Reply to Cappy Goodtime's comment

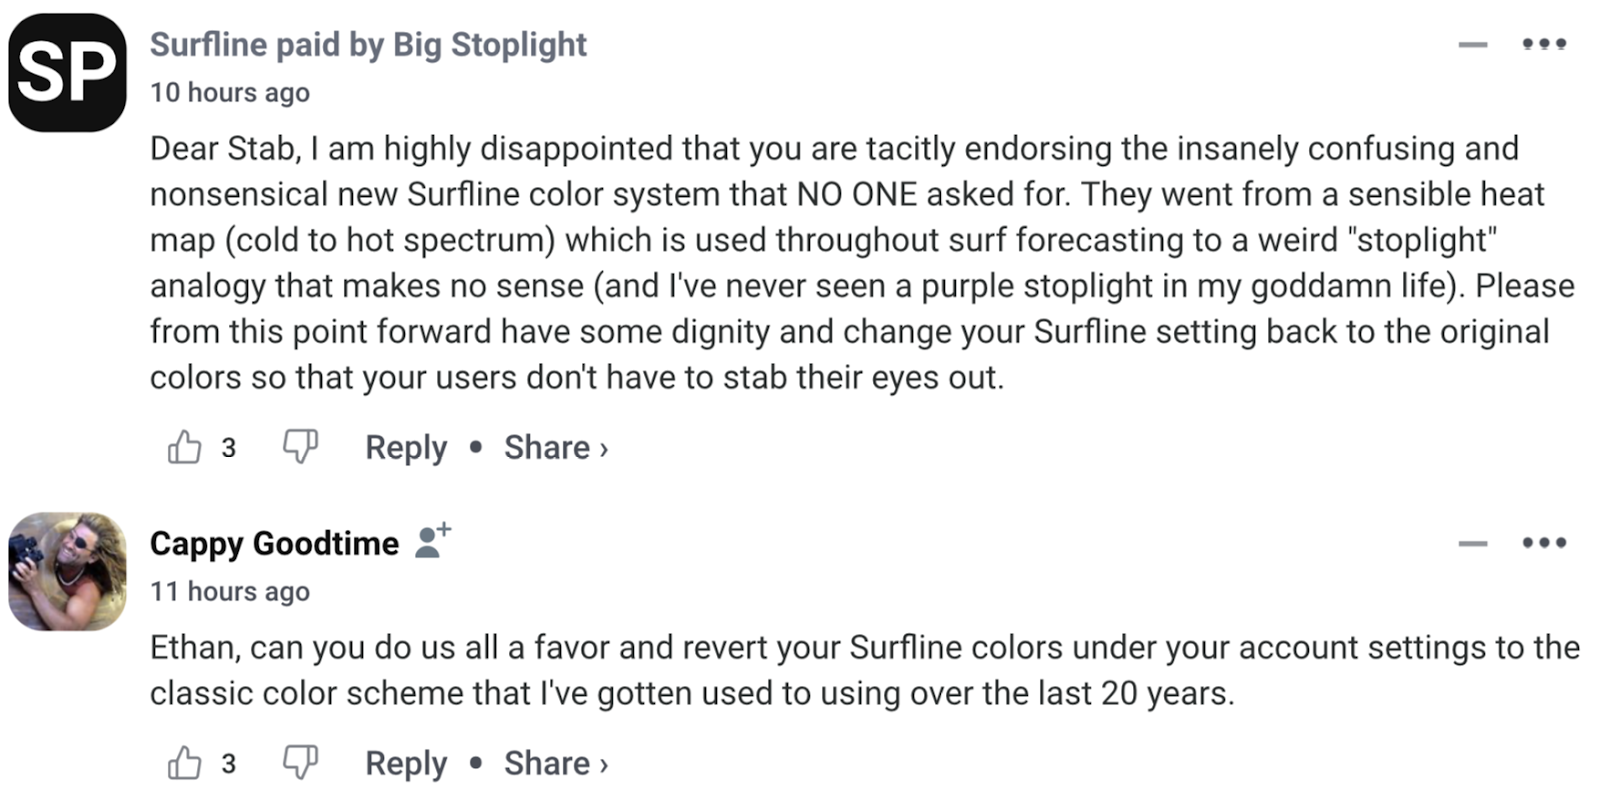click(x=405, y=763)
